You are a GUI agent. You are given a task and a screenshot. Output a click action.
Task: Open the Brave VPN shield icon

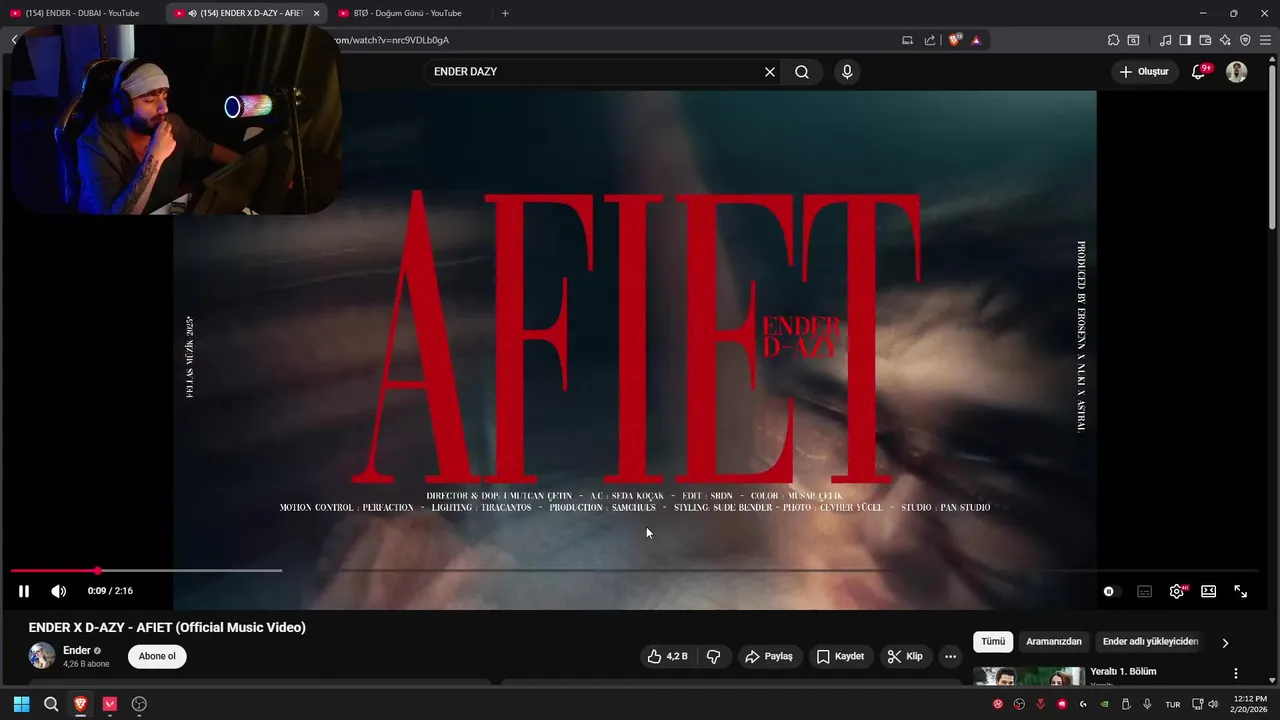tap(1245, 40)
